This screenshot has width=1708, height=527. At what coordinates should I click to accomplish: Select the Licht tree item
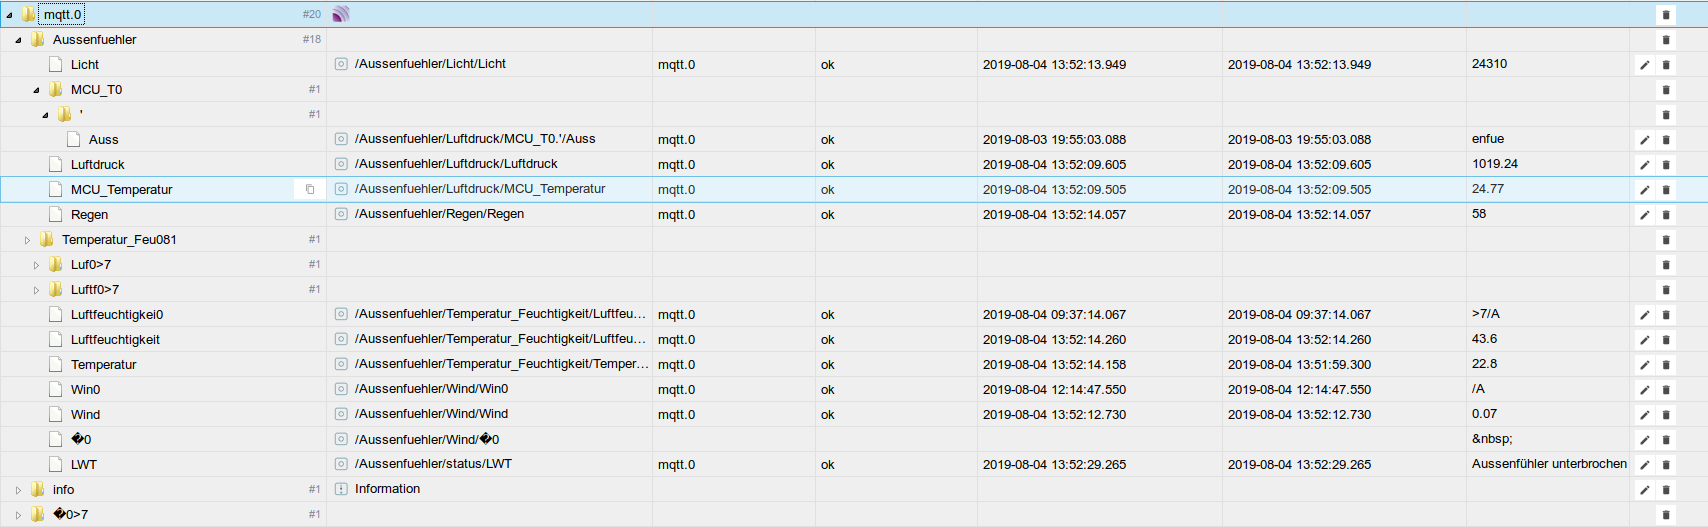(x=85, y=65)
